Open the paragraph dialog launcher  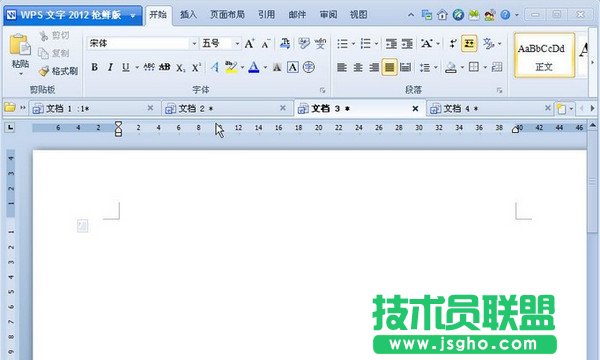pos(500,90)
